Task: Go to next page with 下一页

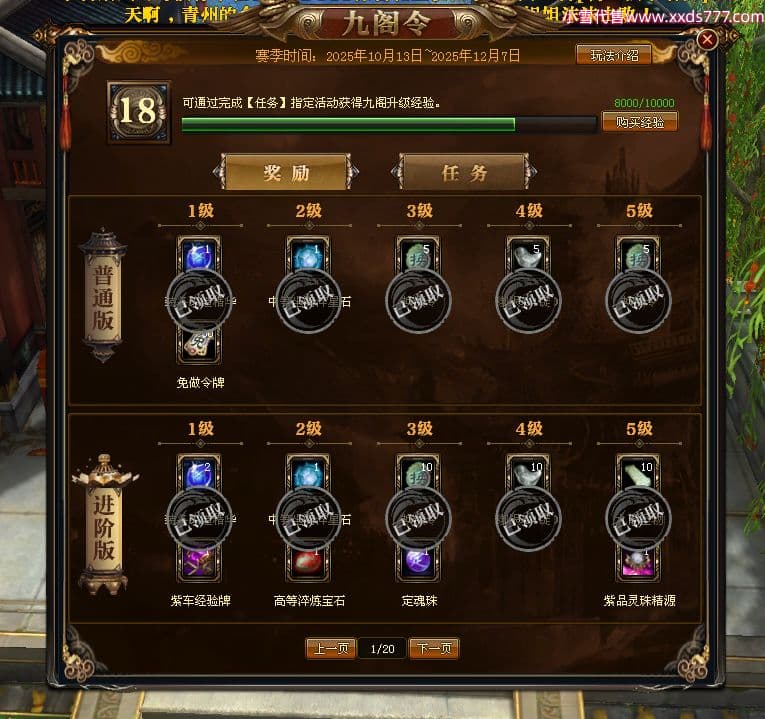Action: (434, 648)
